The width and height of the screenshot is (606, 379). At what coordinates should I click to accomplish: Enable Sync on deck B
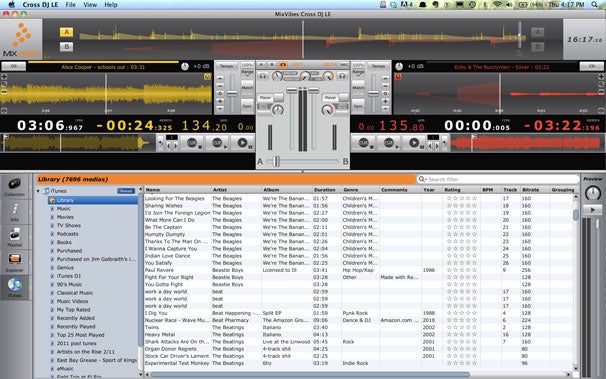pos(358,105)
